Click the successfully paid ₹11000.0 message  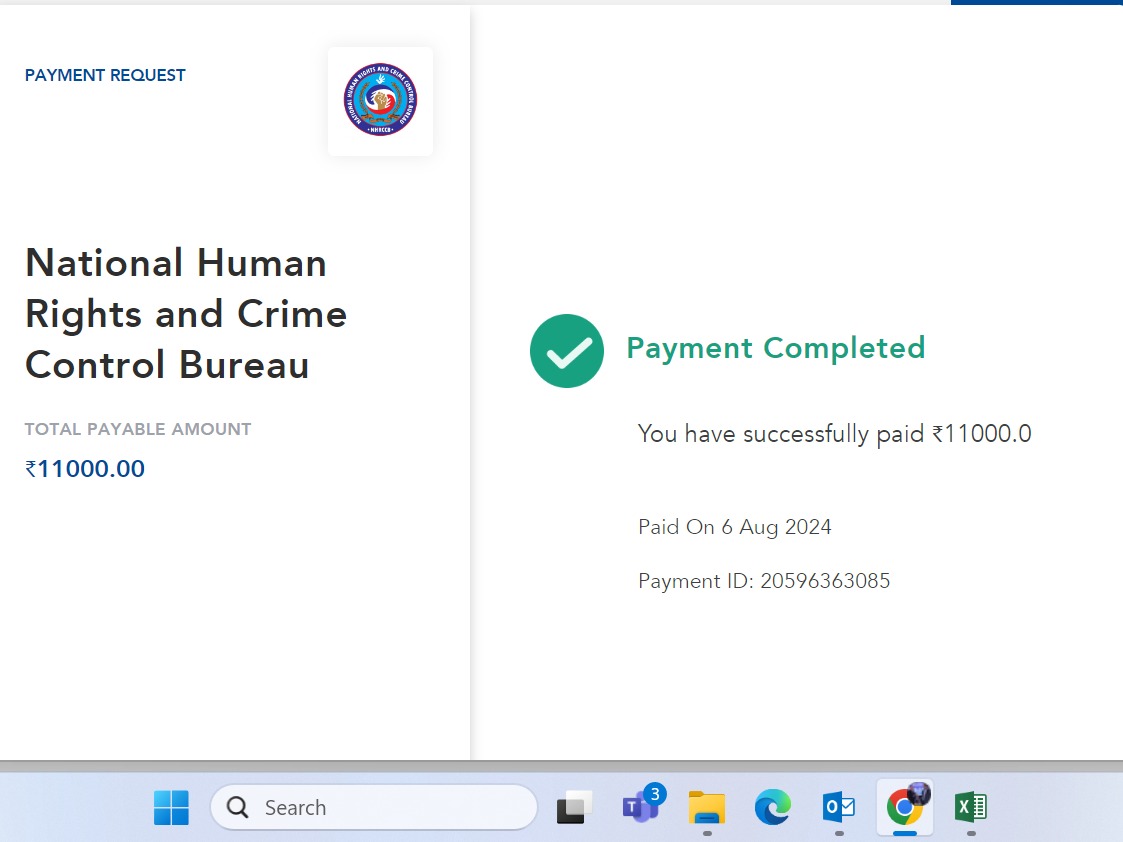pos(834,434)
